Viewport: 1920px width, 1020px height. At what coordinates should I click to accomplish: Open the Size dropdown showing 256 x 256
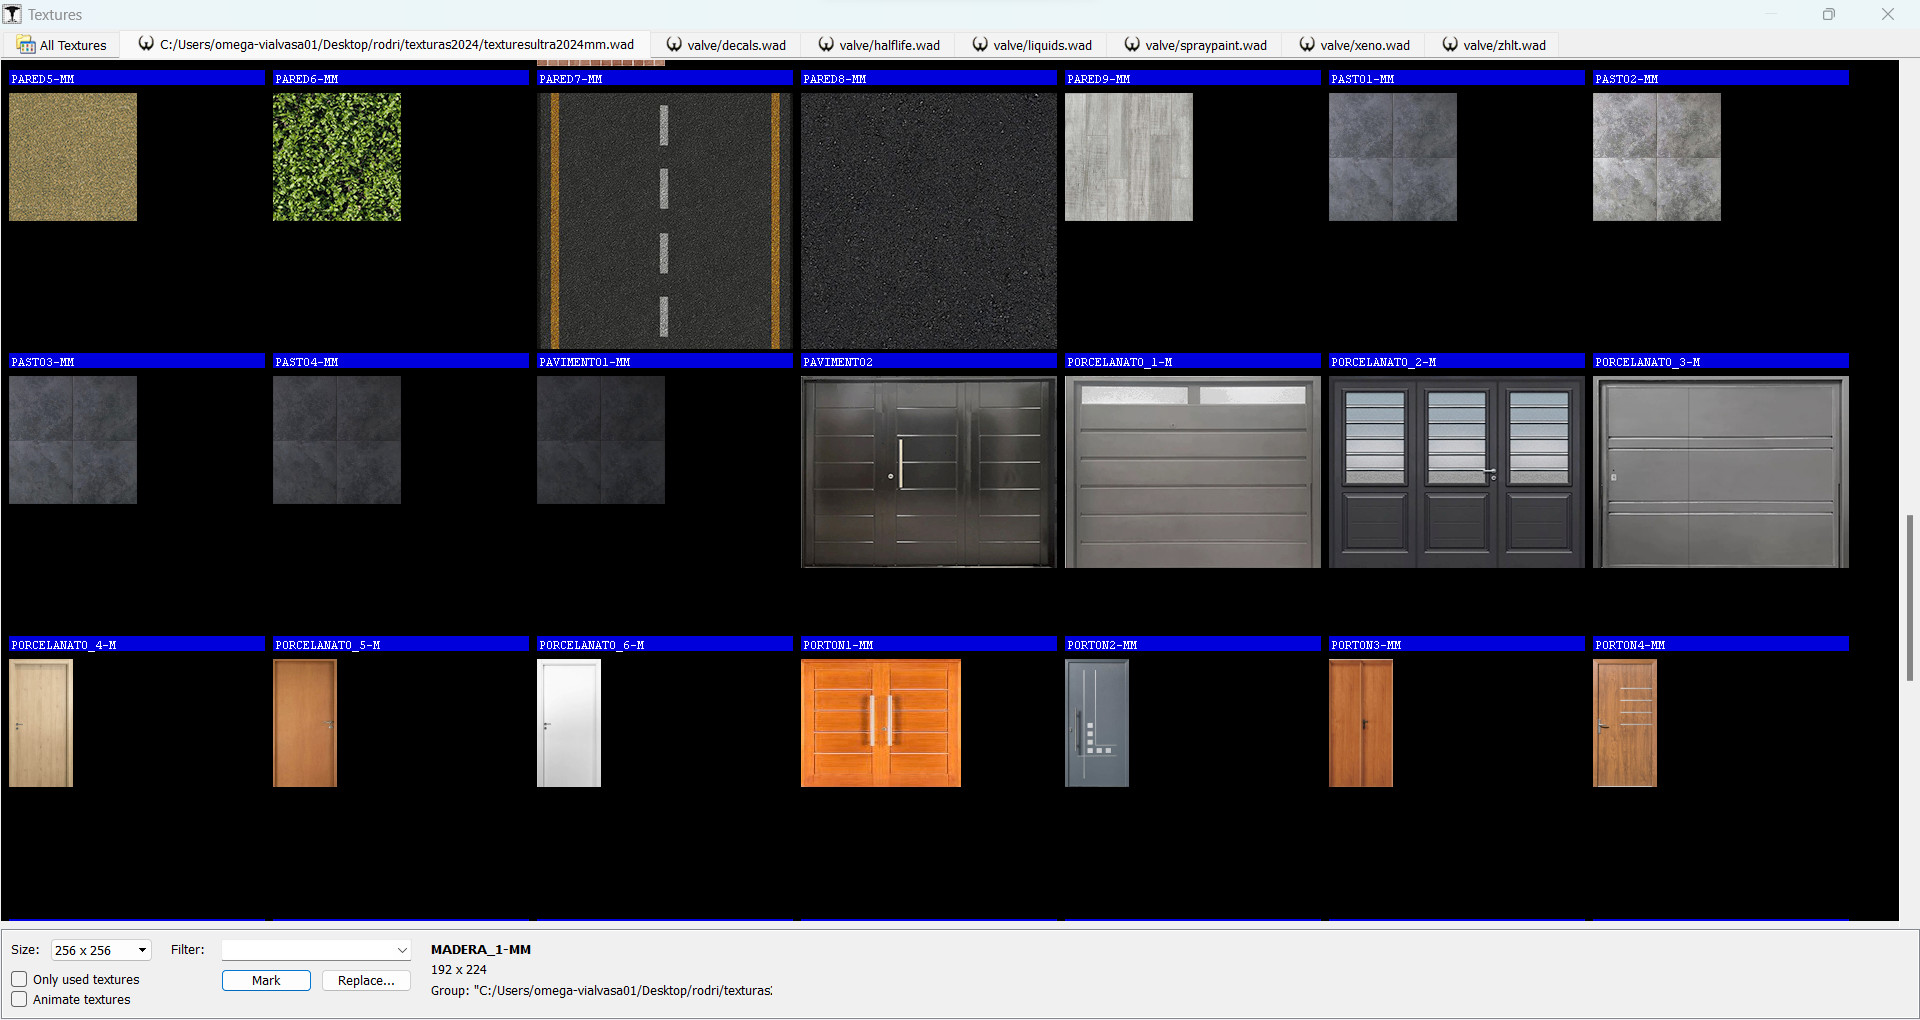pos(100,950)
